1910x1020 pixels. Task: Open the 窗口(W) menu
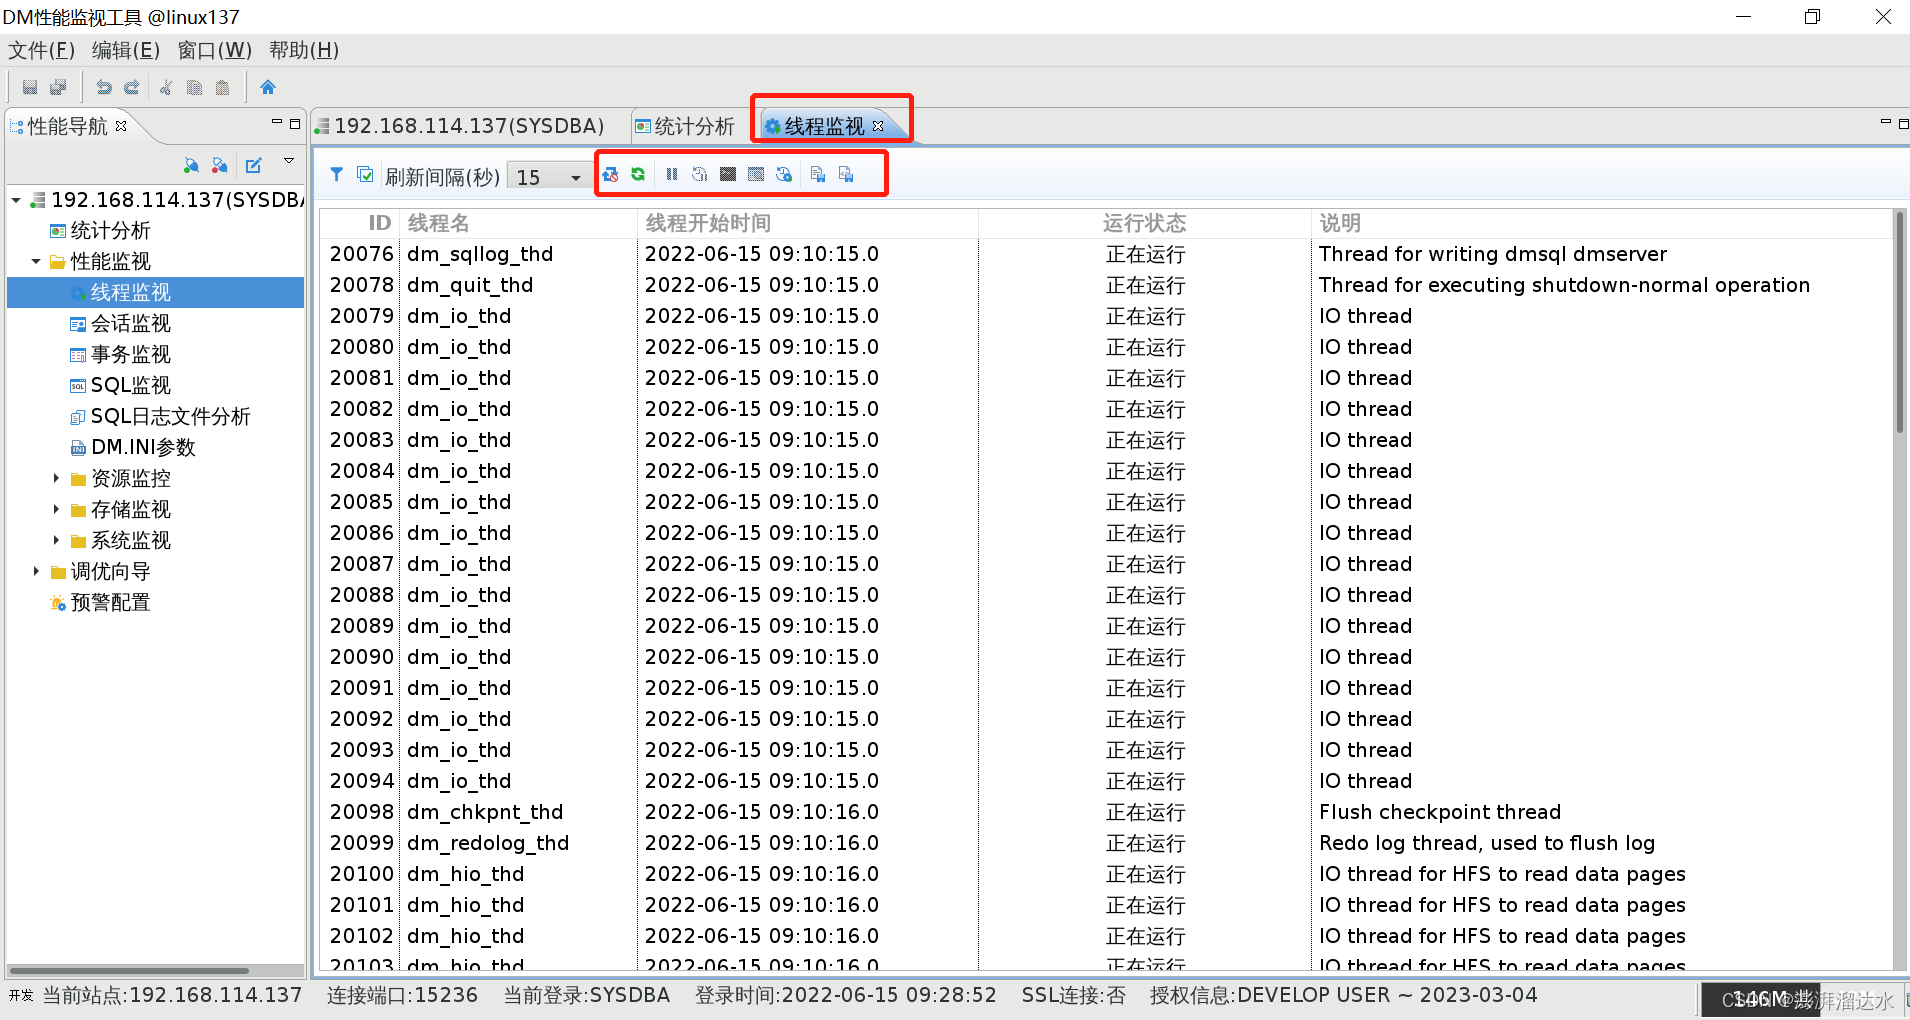(x=214, y=50)
